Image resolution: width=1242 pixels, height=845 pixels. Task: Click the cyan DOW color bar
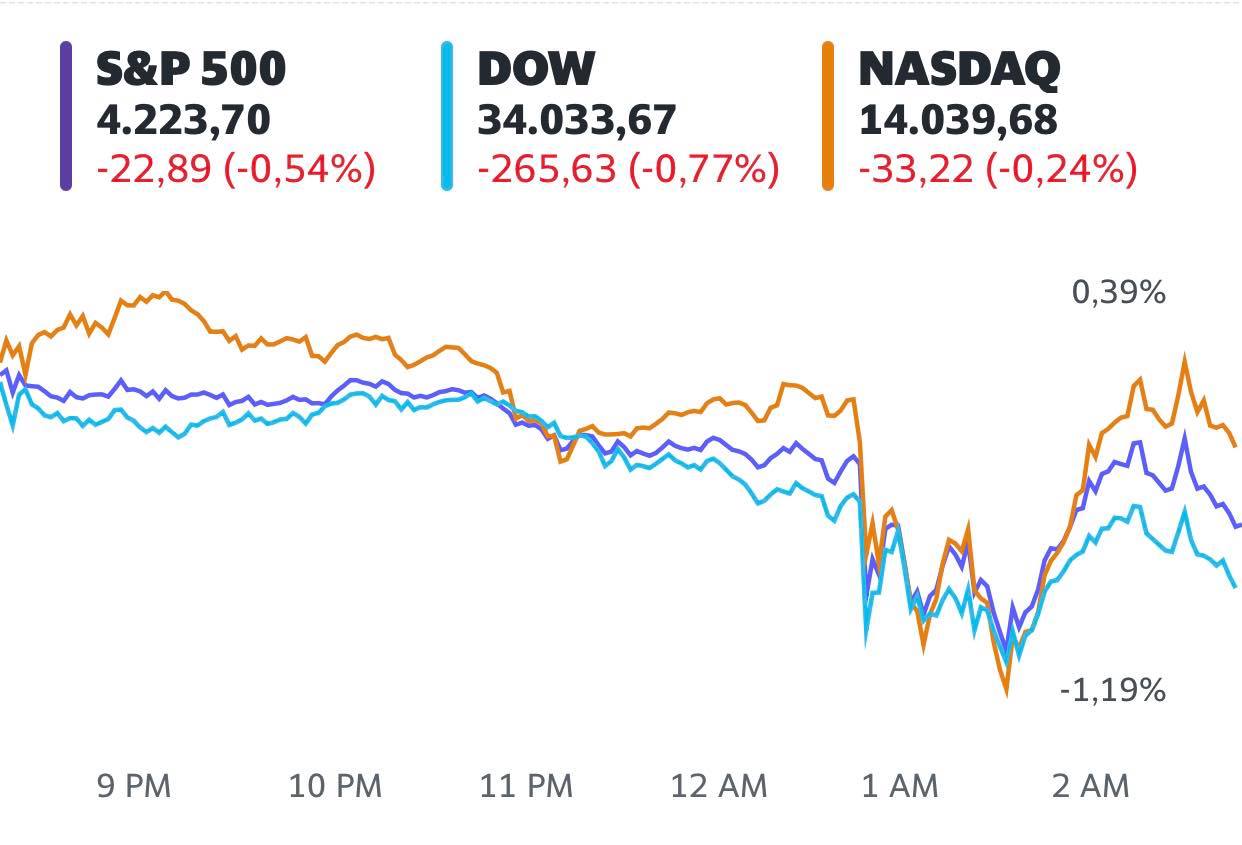pyautogui.click(x=447, y=115)
